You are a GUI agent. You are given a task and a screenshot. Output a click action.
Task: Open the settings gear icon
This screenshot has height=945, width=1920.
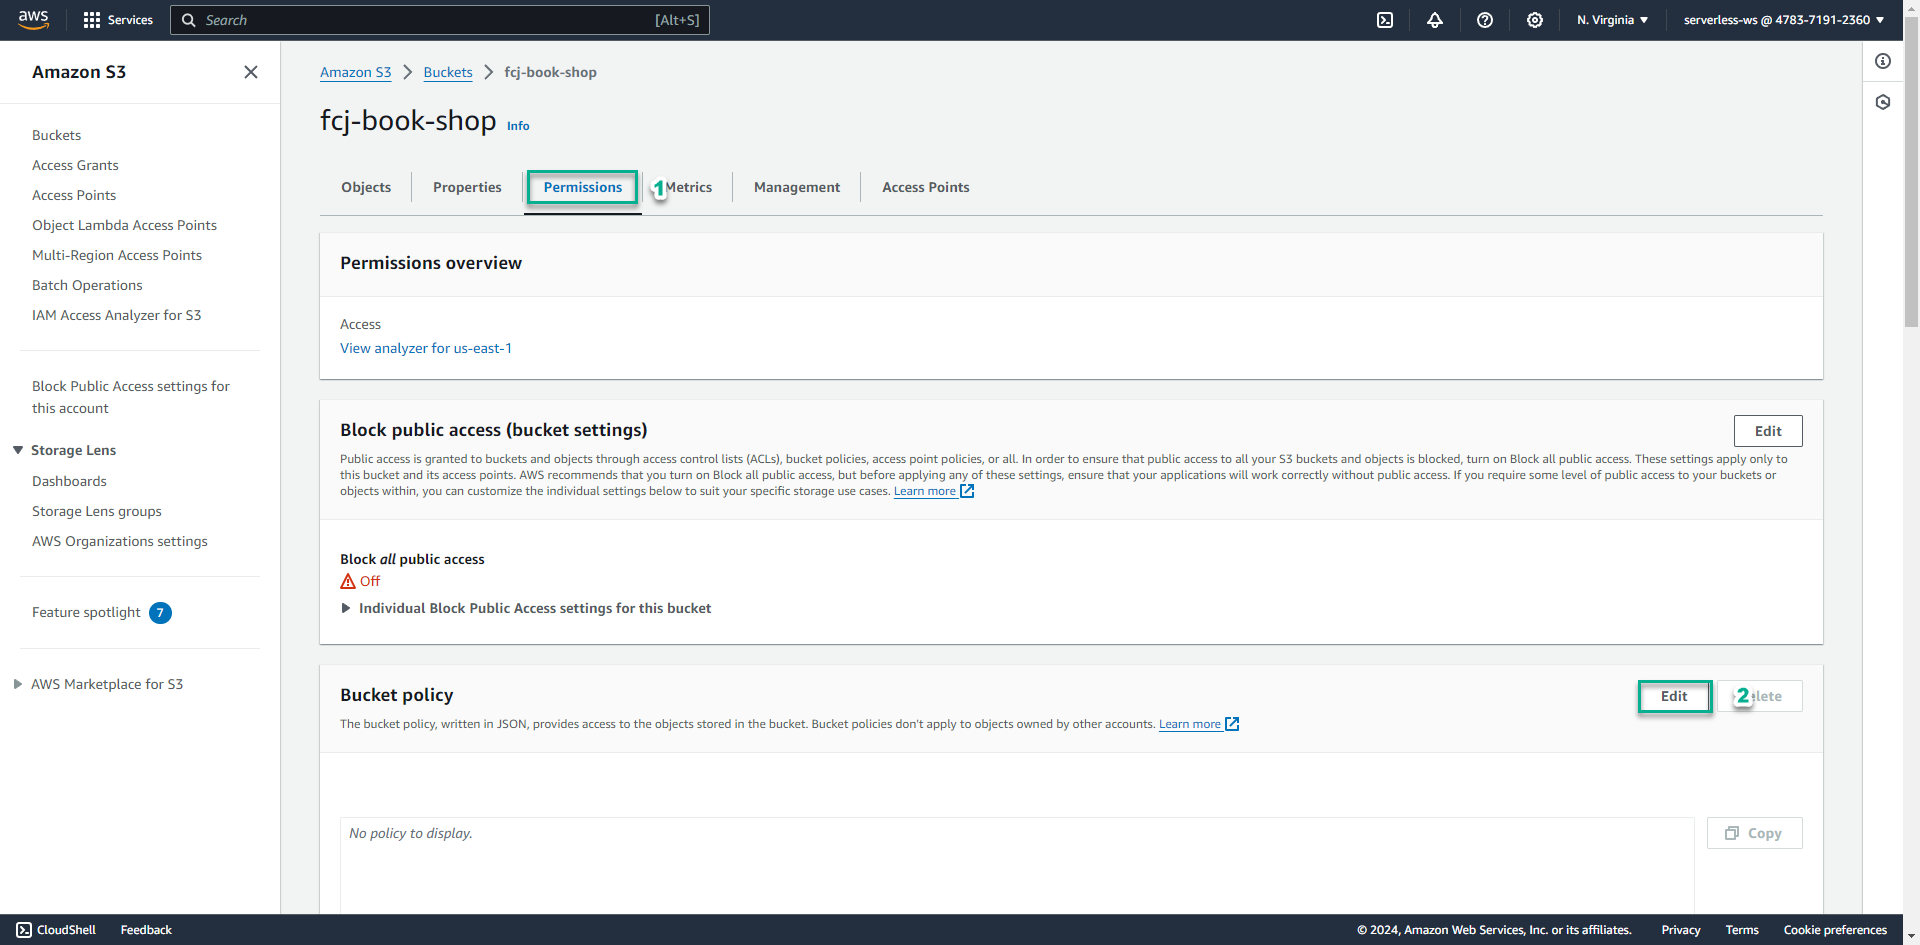coord(1535,20)
